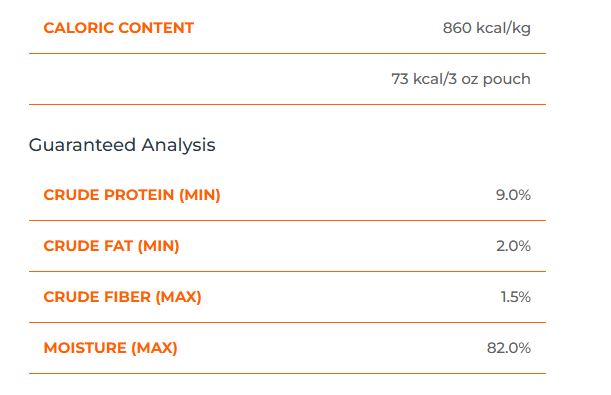Image resolution: width=611 pixels, height=395 pixels.
Task: Select the MOISTURE (MAX) label
Action: (110, 348)
